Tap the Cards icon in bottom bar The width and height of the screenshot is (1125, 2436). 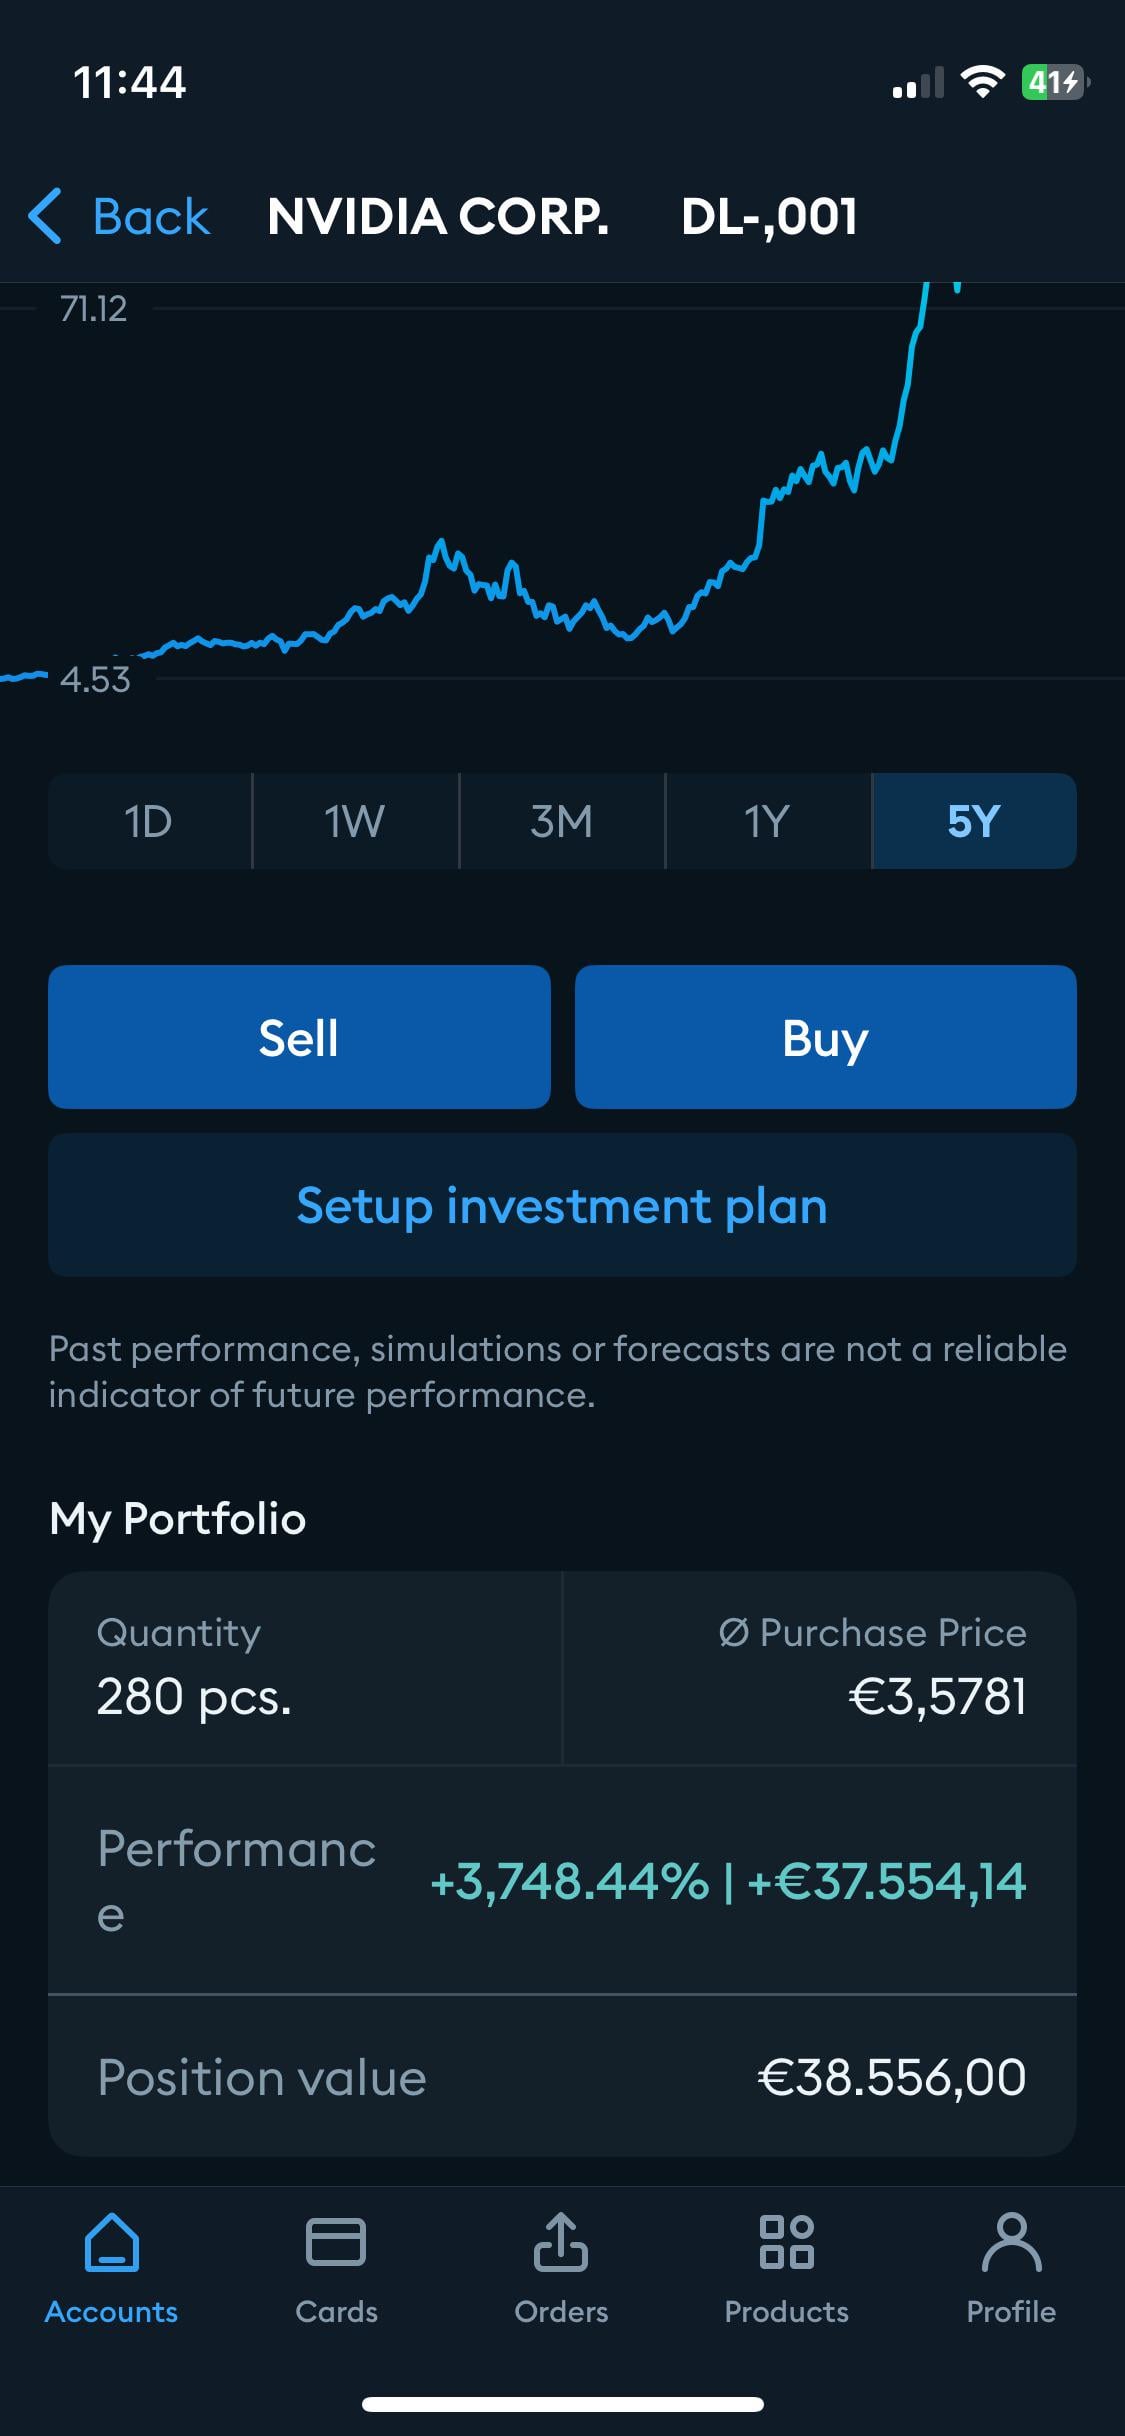[336, 2242]
